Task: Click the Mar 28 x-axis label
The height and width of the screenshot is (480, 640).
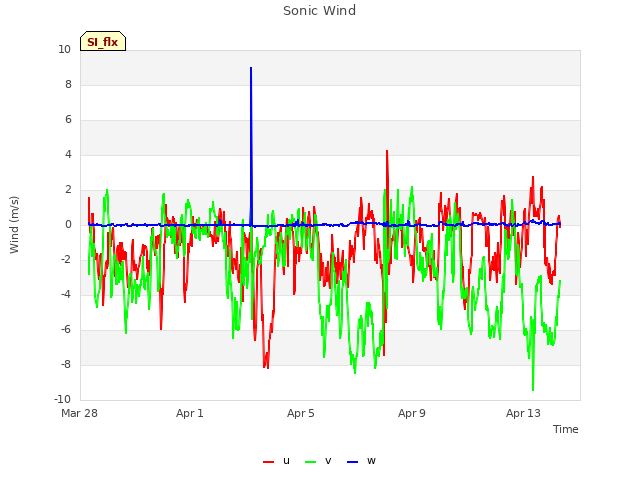Action: coord(79,413)
